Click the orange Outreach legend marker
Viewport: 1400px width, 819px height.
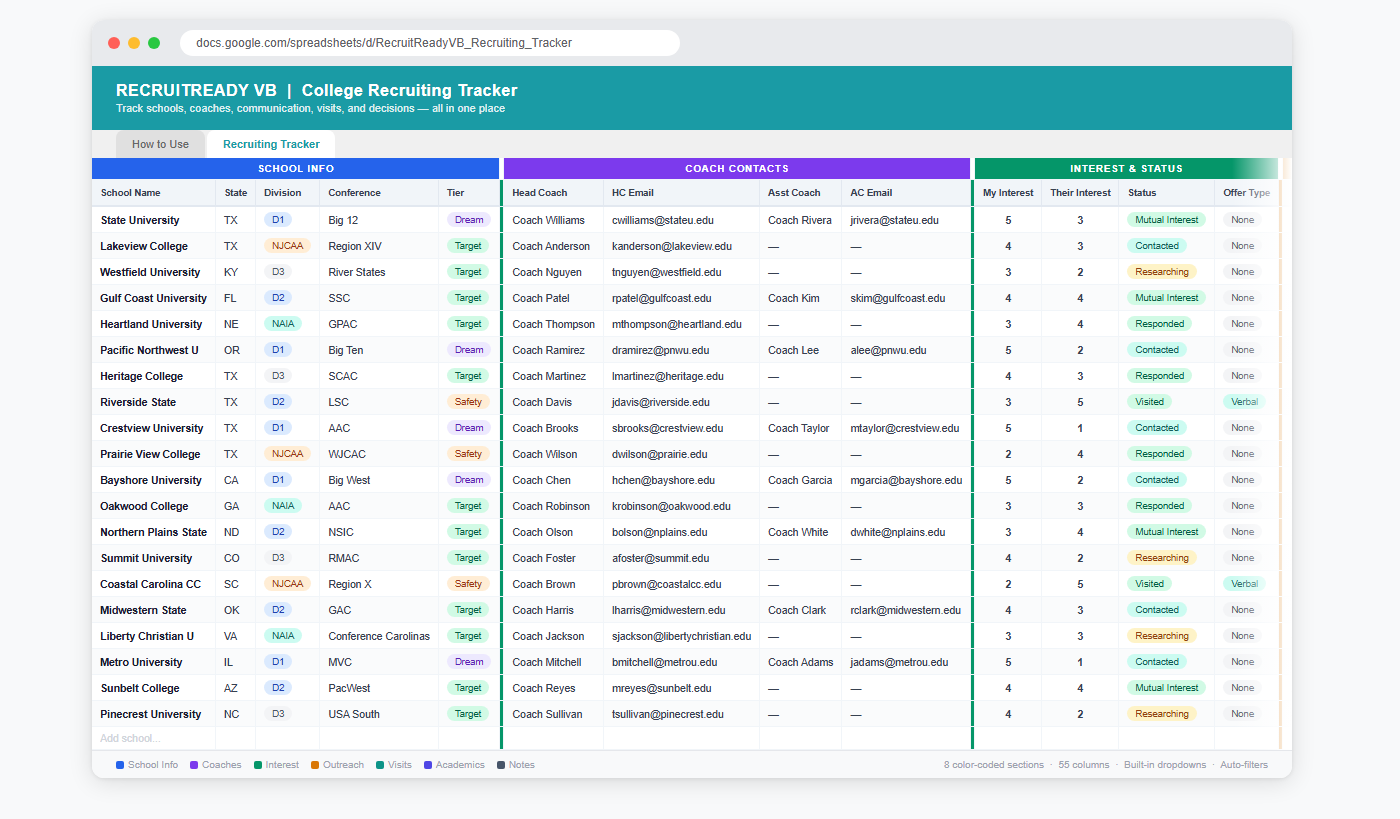click(315, 765)
